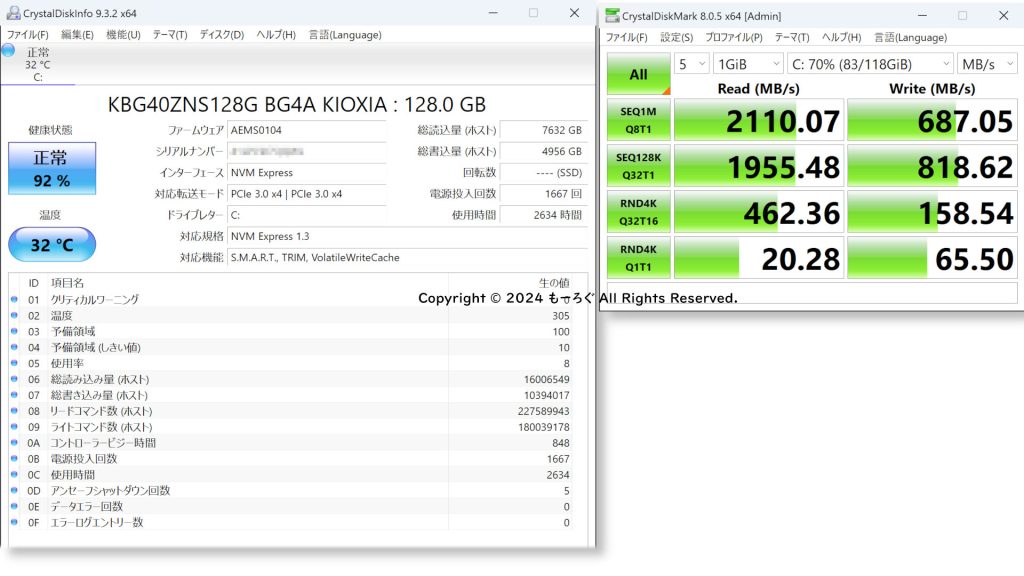Click the transfer mode field PCIe 3.0 x4
This screenshot has width=1024, height=576.
click(306, 193)
